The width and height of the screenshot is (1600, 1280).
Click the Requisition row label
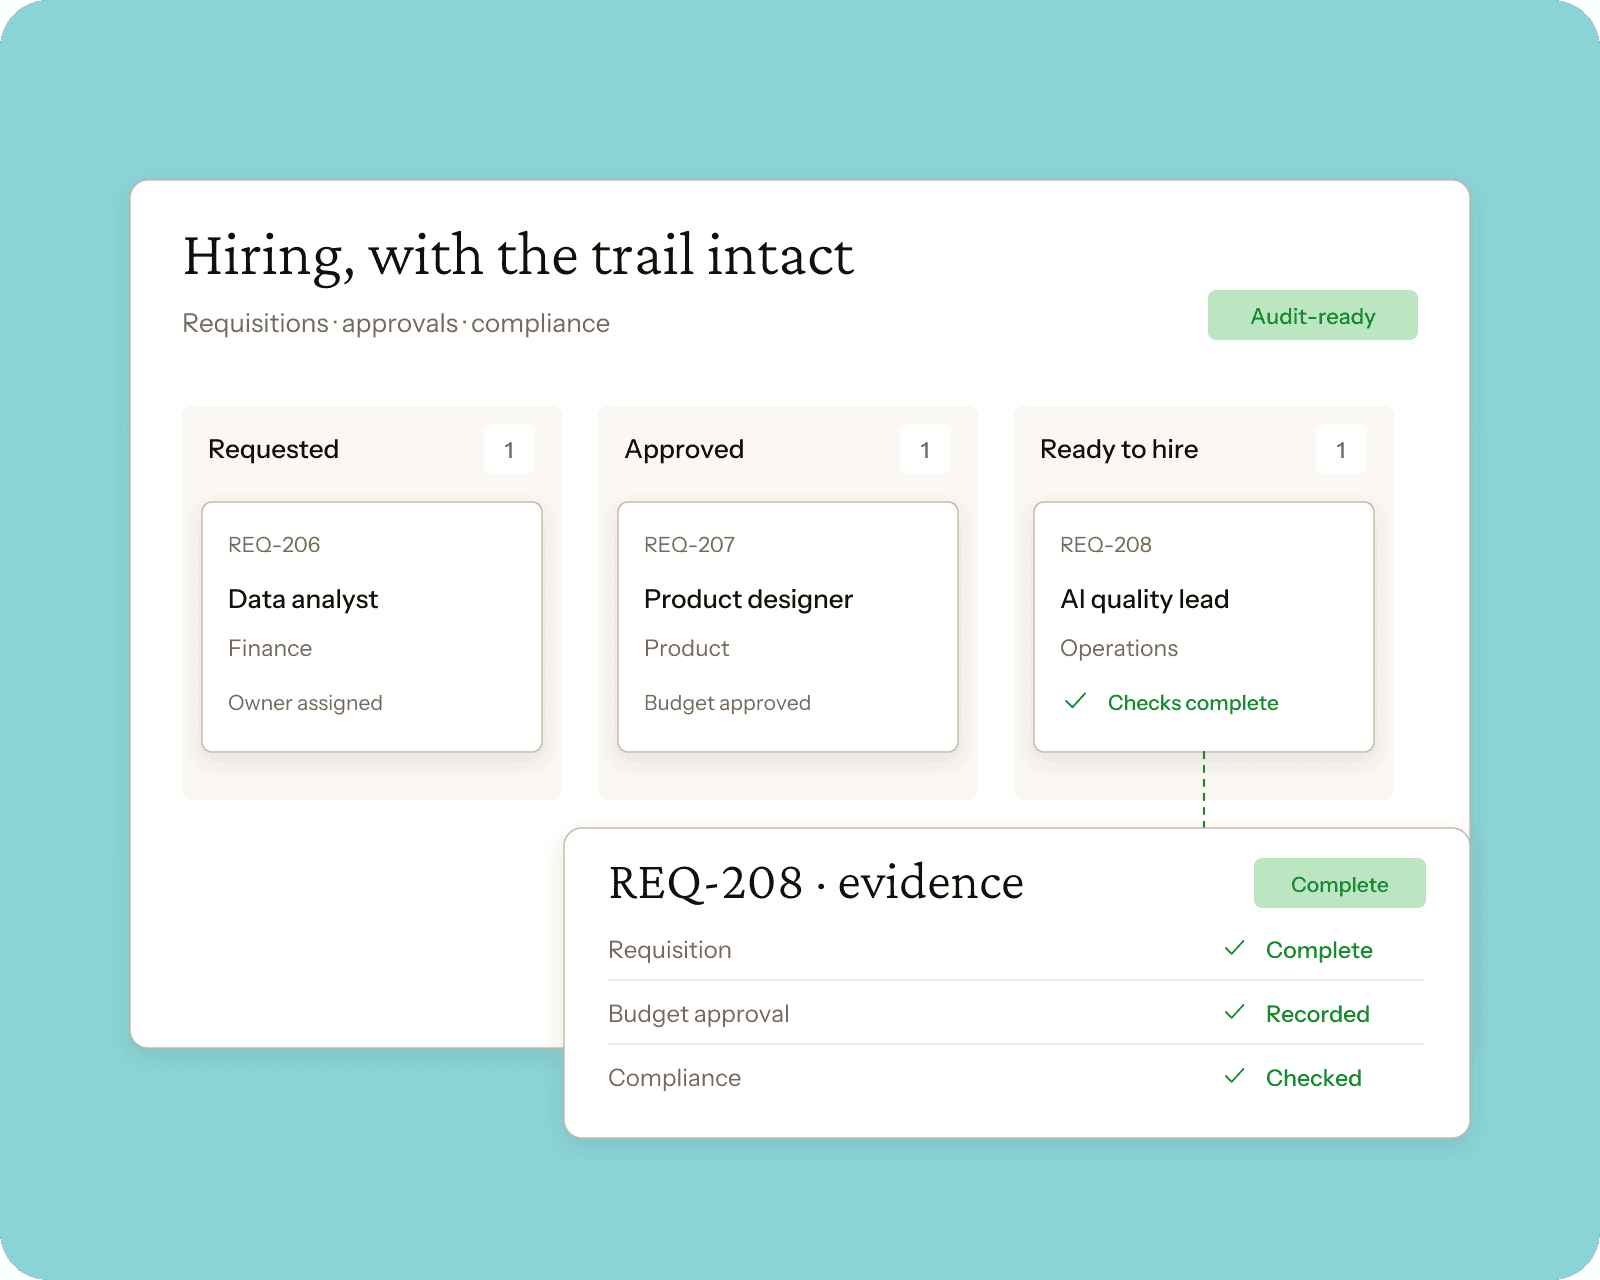click(670, 949)
